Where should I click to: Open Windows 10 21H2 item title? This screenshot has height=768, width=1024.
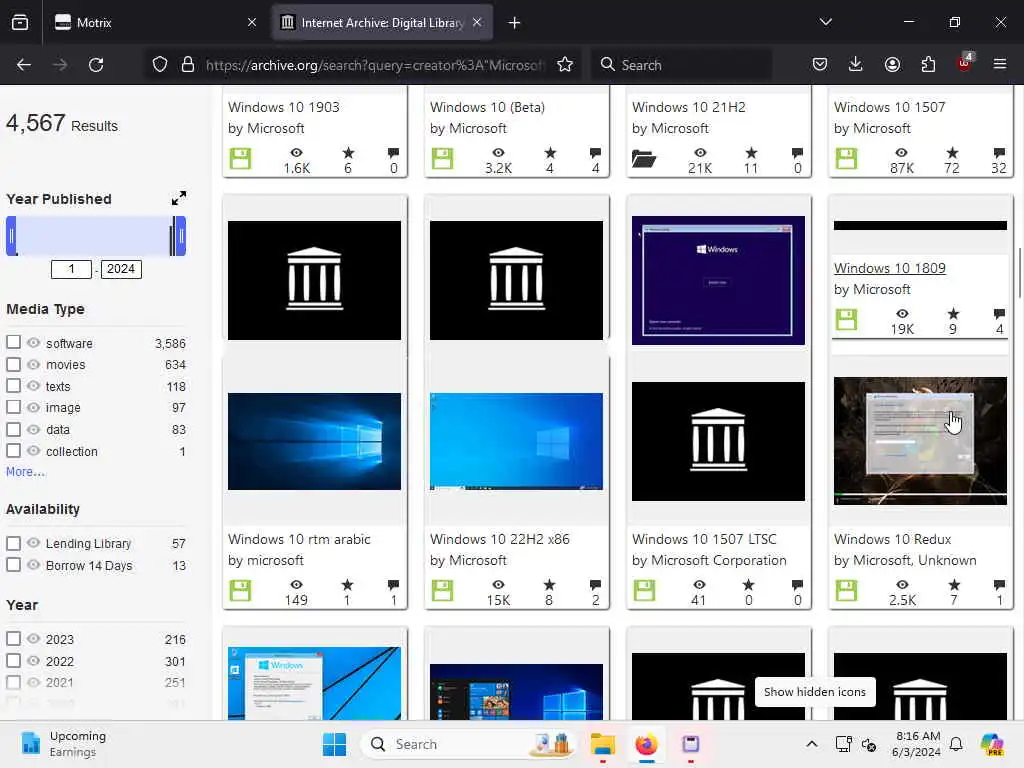coord(688,106)
